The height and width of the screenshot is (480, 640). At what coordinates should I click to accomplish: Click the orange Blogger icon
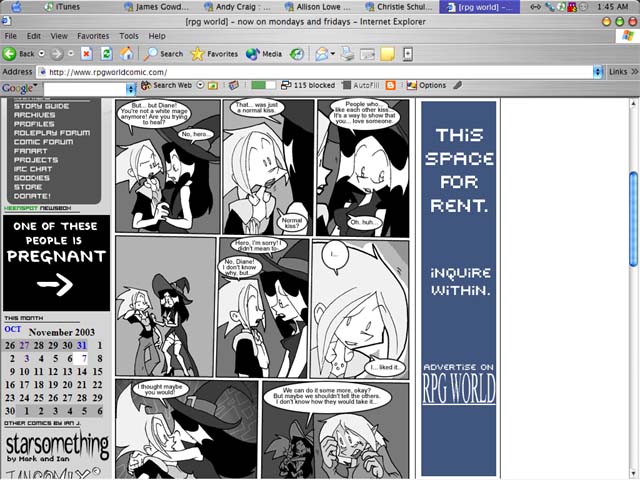pyautogui.click(x=391, y=85)
